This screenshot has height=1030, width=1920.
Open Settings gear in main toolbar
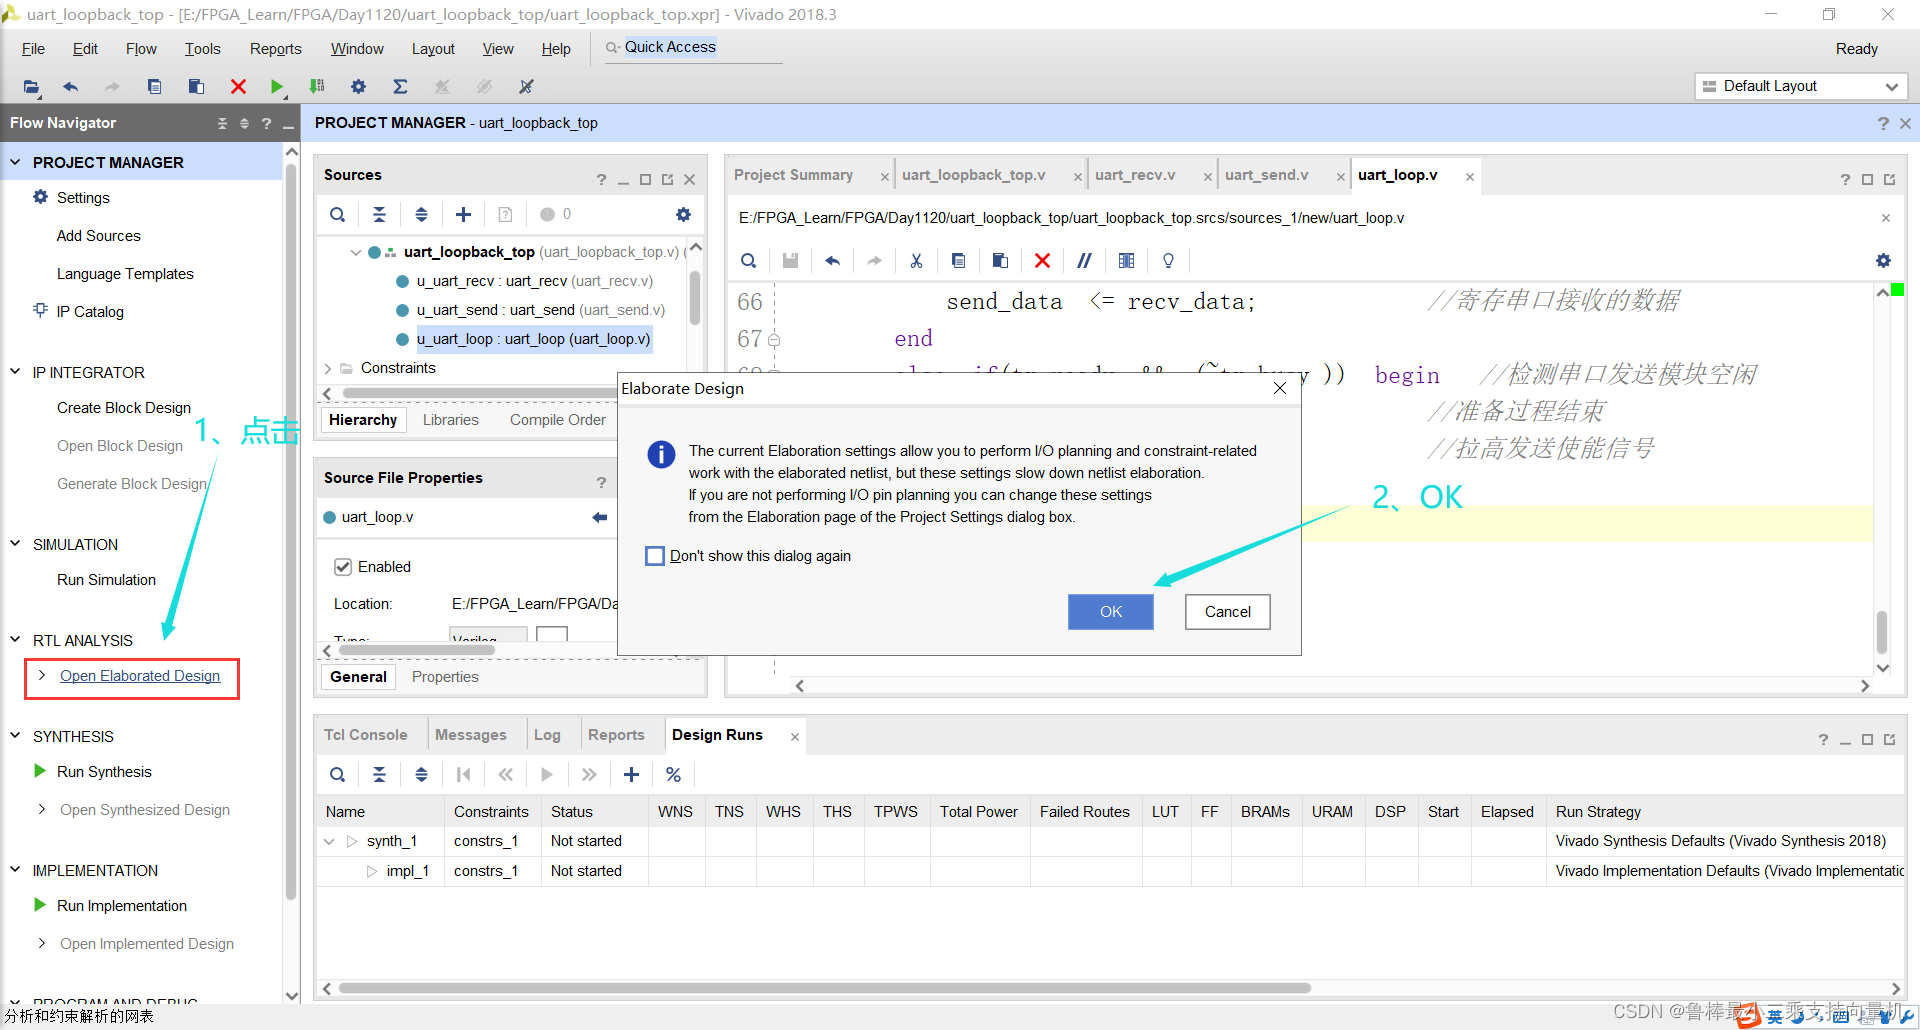pos(358,87)
